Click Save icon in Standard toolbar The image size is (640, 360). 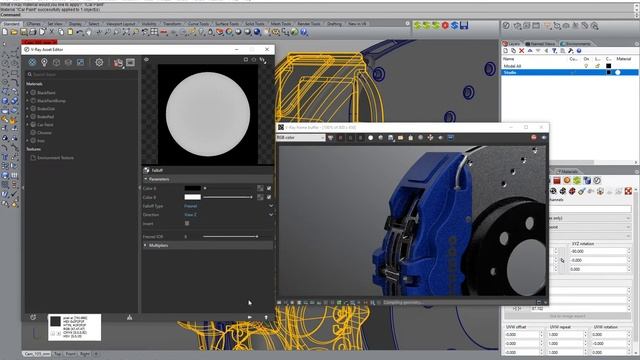[x=24, y=31]
